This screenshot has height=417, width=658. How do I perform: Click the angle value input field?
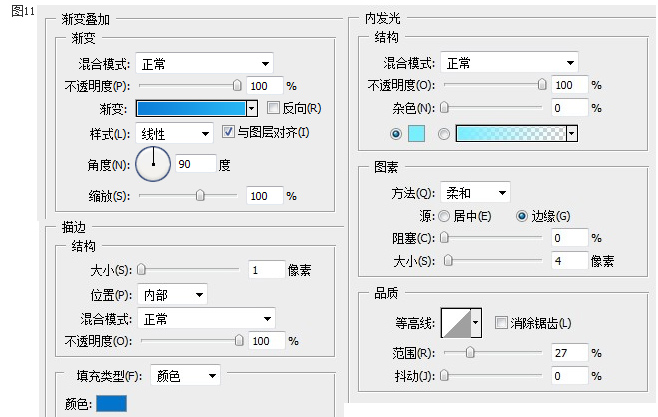pos(196,164)
